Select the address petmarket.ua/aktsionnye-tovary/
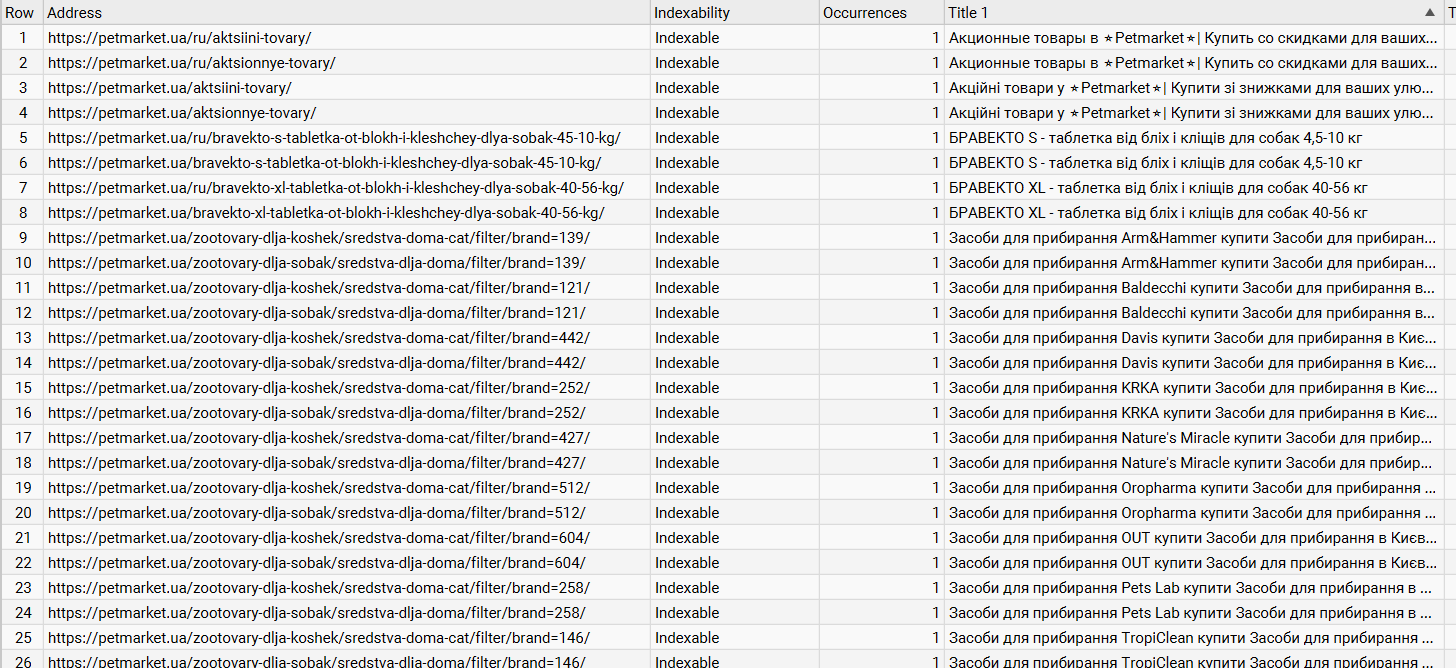The height and width of the screenshot is (668, 1456). click(x=181, y=113)
